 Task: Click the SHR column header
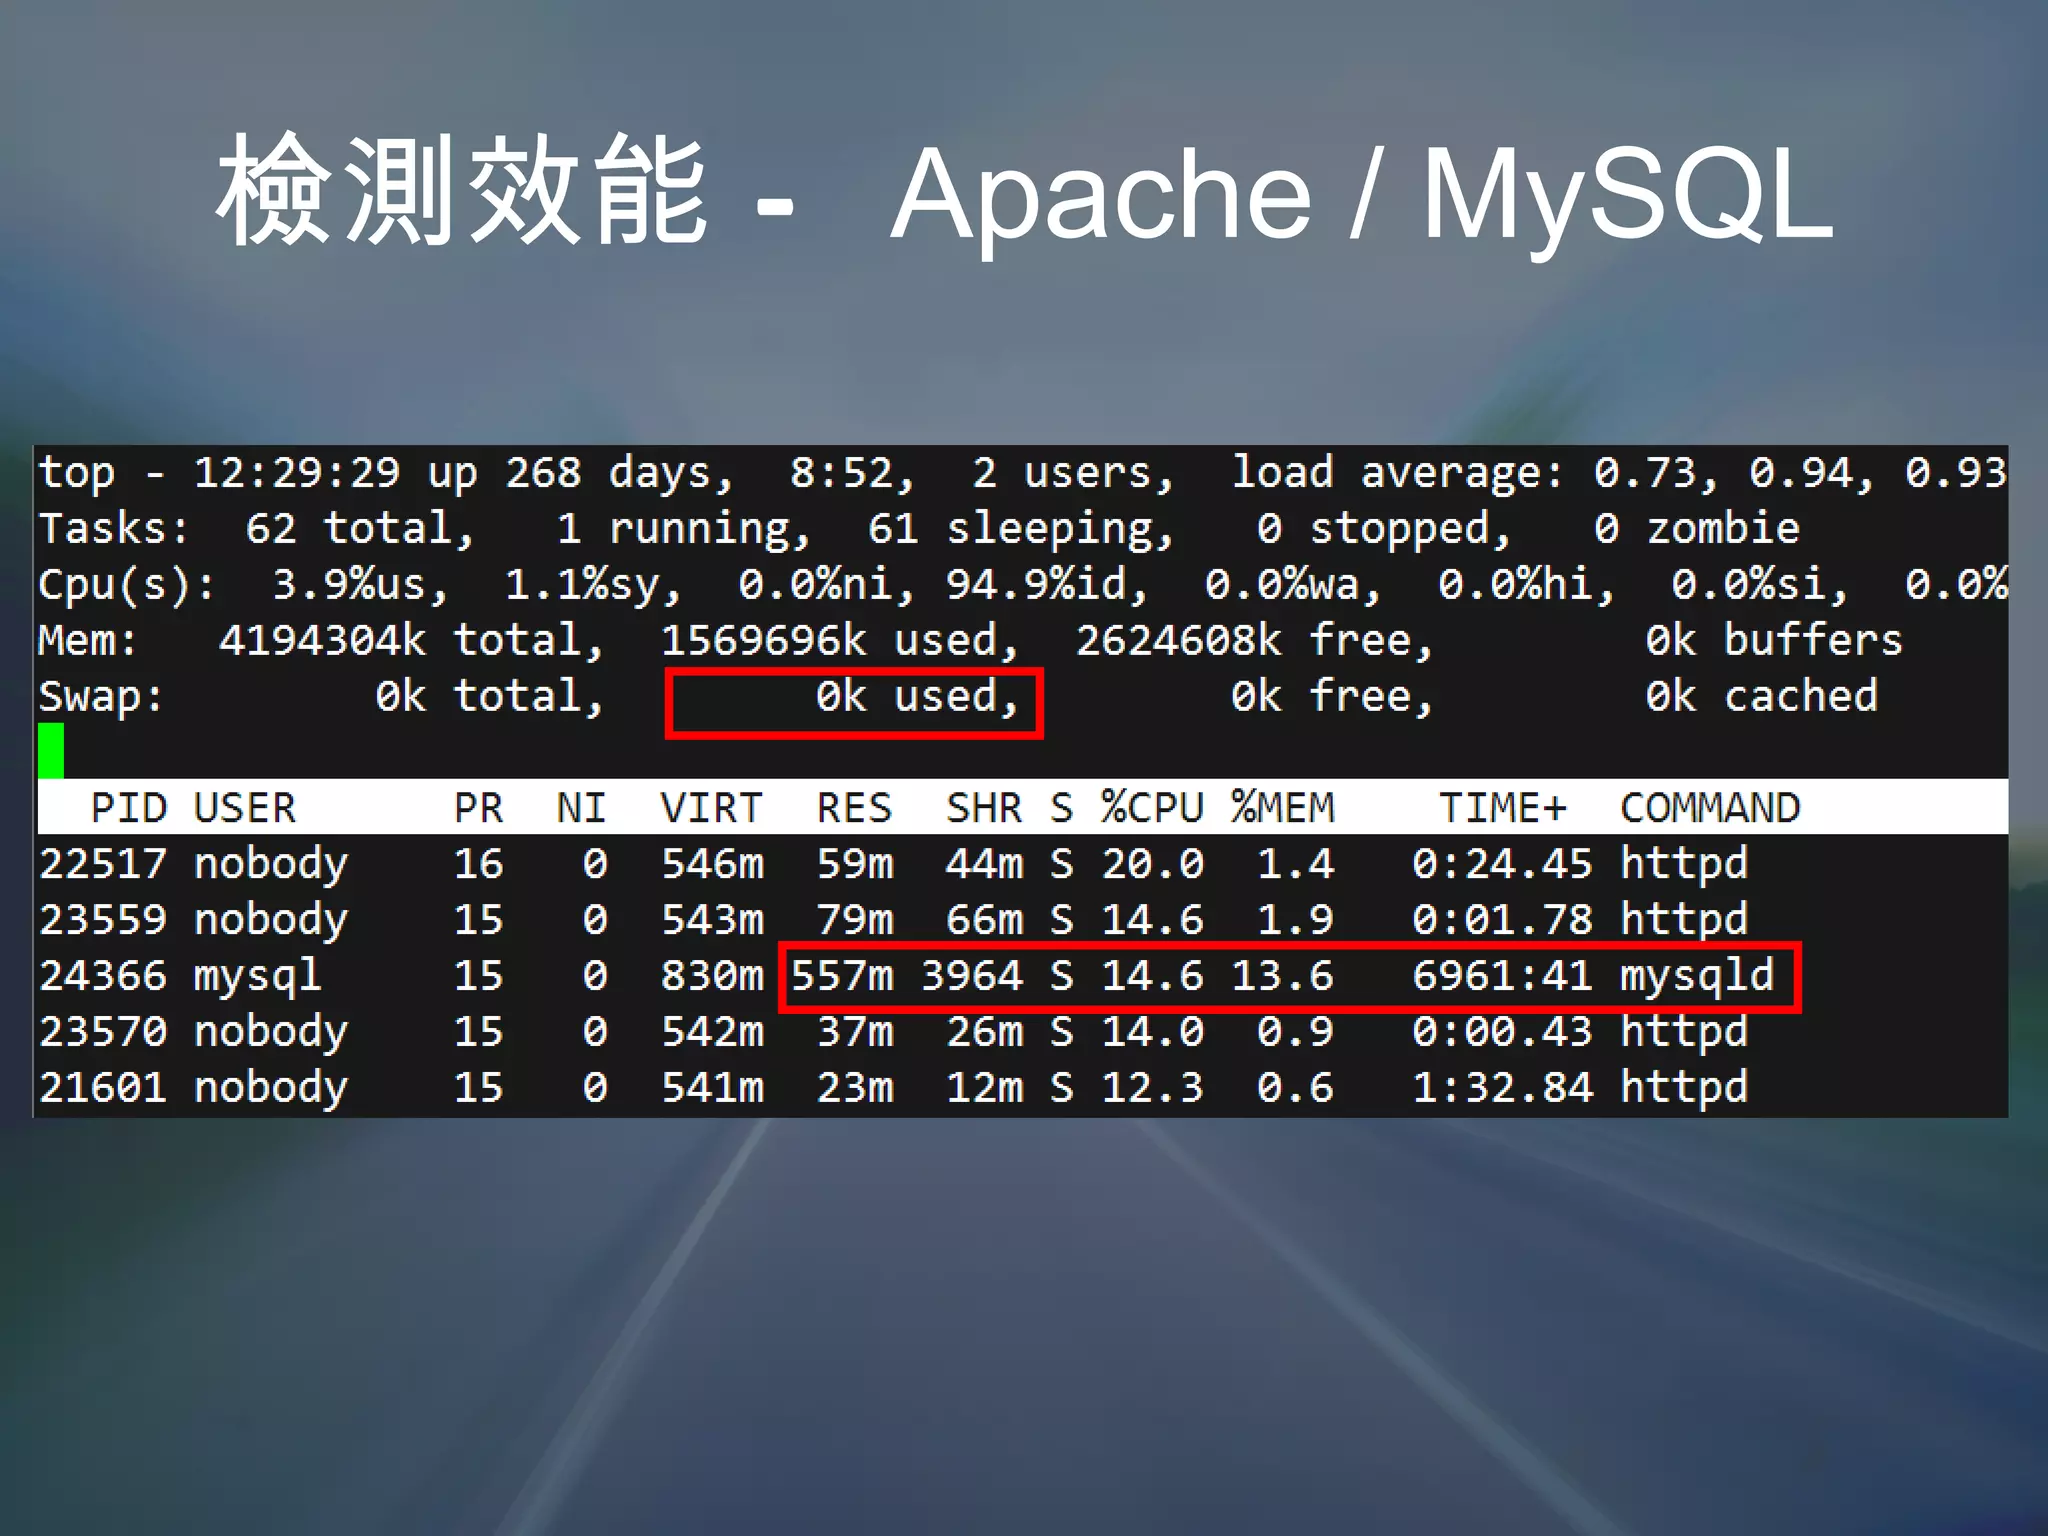(x=984, y=808)
